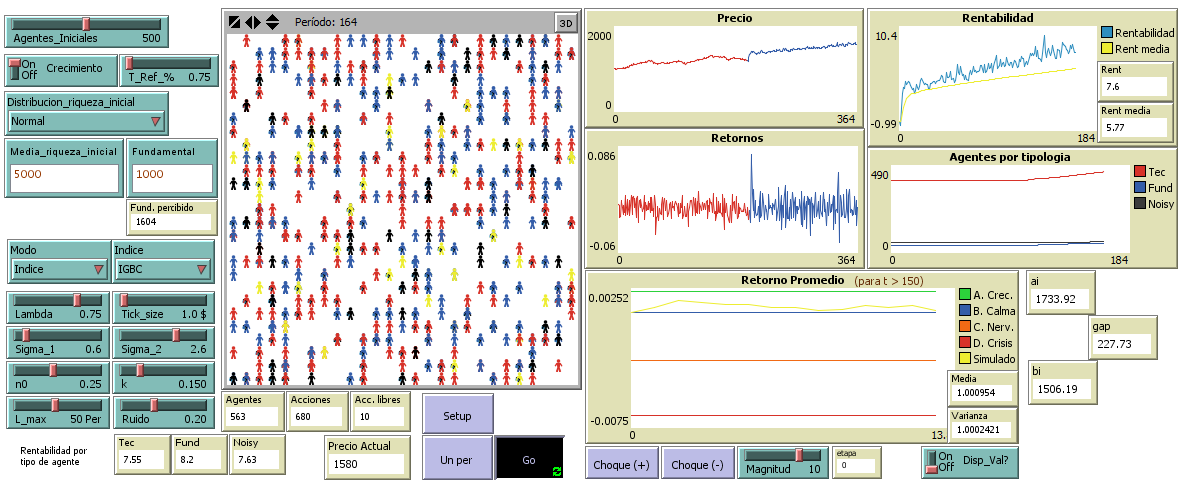The width and height of the screenshot is (1182, 489).
Task: Click the Agentes_Iniciales slider handle
Action: [x=87, y=23]
